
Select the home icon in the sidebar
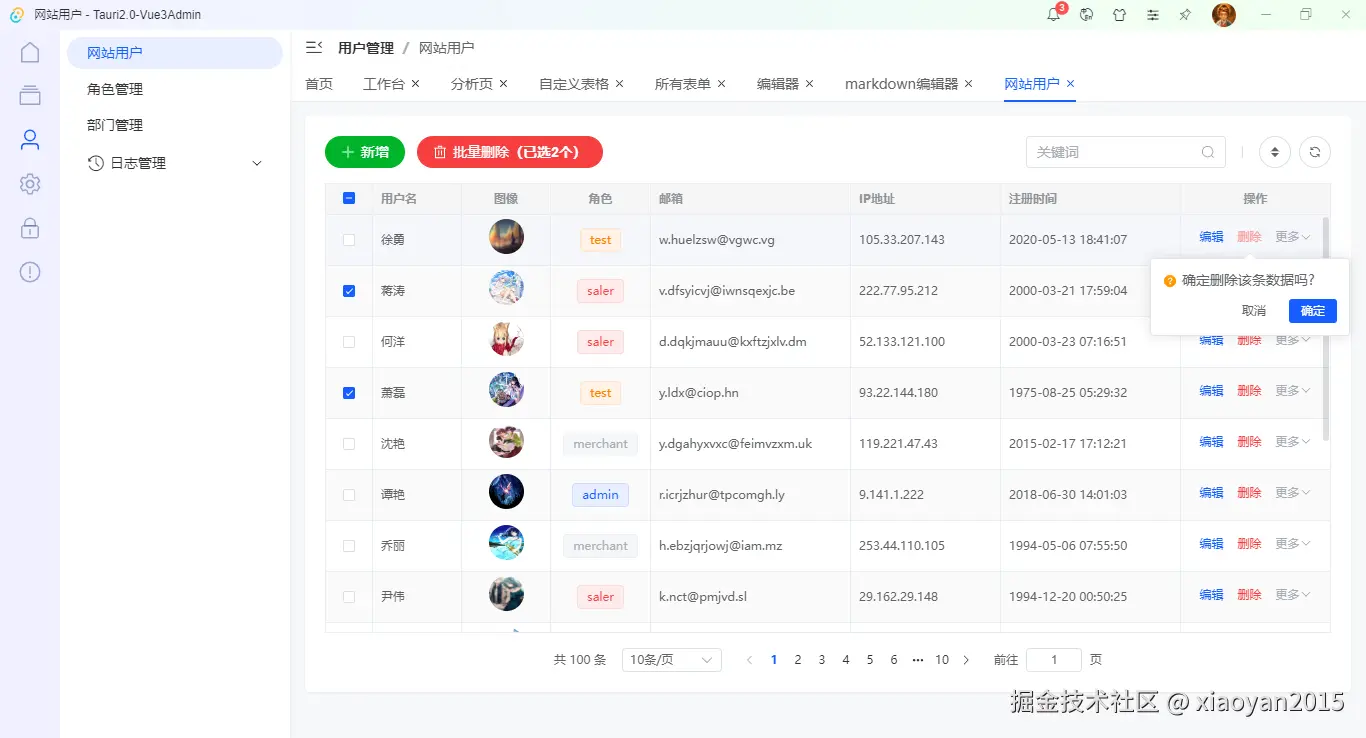click(x=29, y=51)
